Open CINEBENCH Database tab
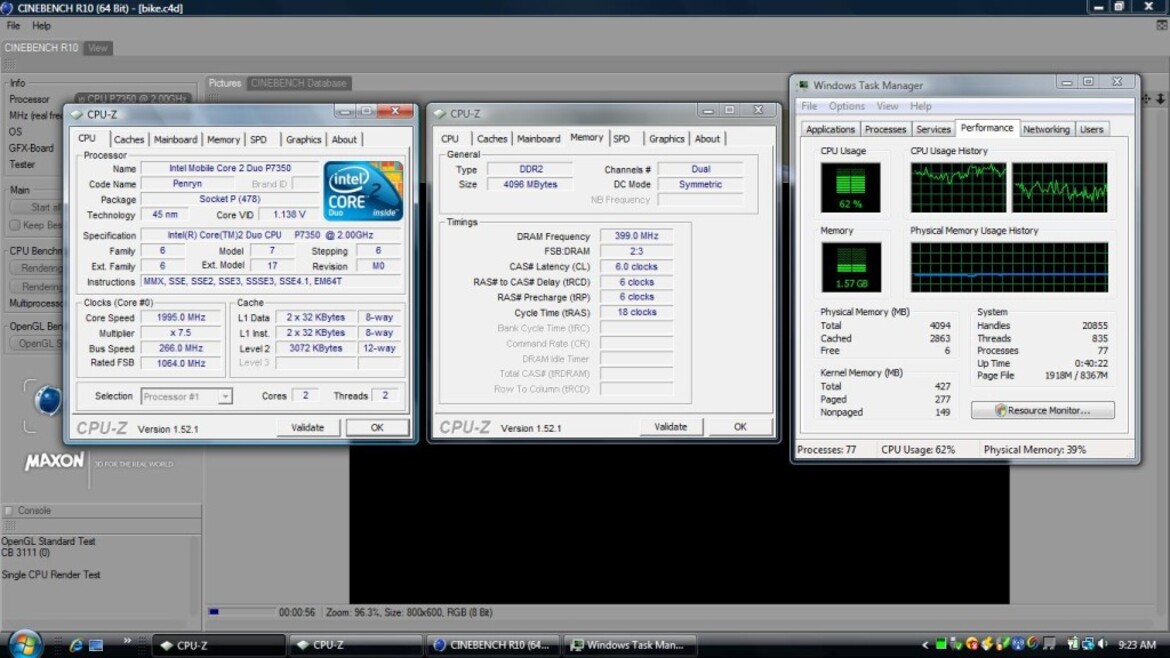 pyautogui.click(x=298, y=83)
